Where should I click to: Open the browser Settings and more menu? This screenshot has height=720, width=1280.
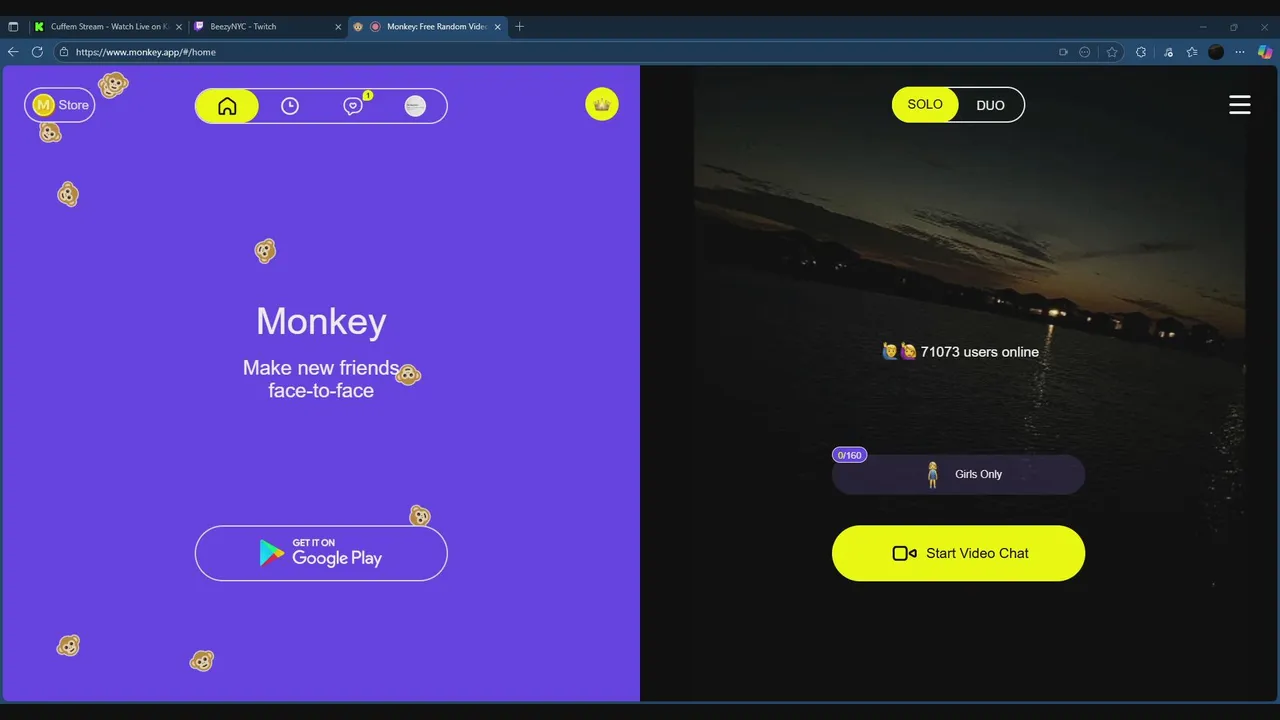click(x=1241, y=52)
